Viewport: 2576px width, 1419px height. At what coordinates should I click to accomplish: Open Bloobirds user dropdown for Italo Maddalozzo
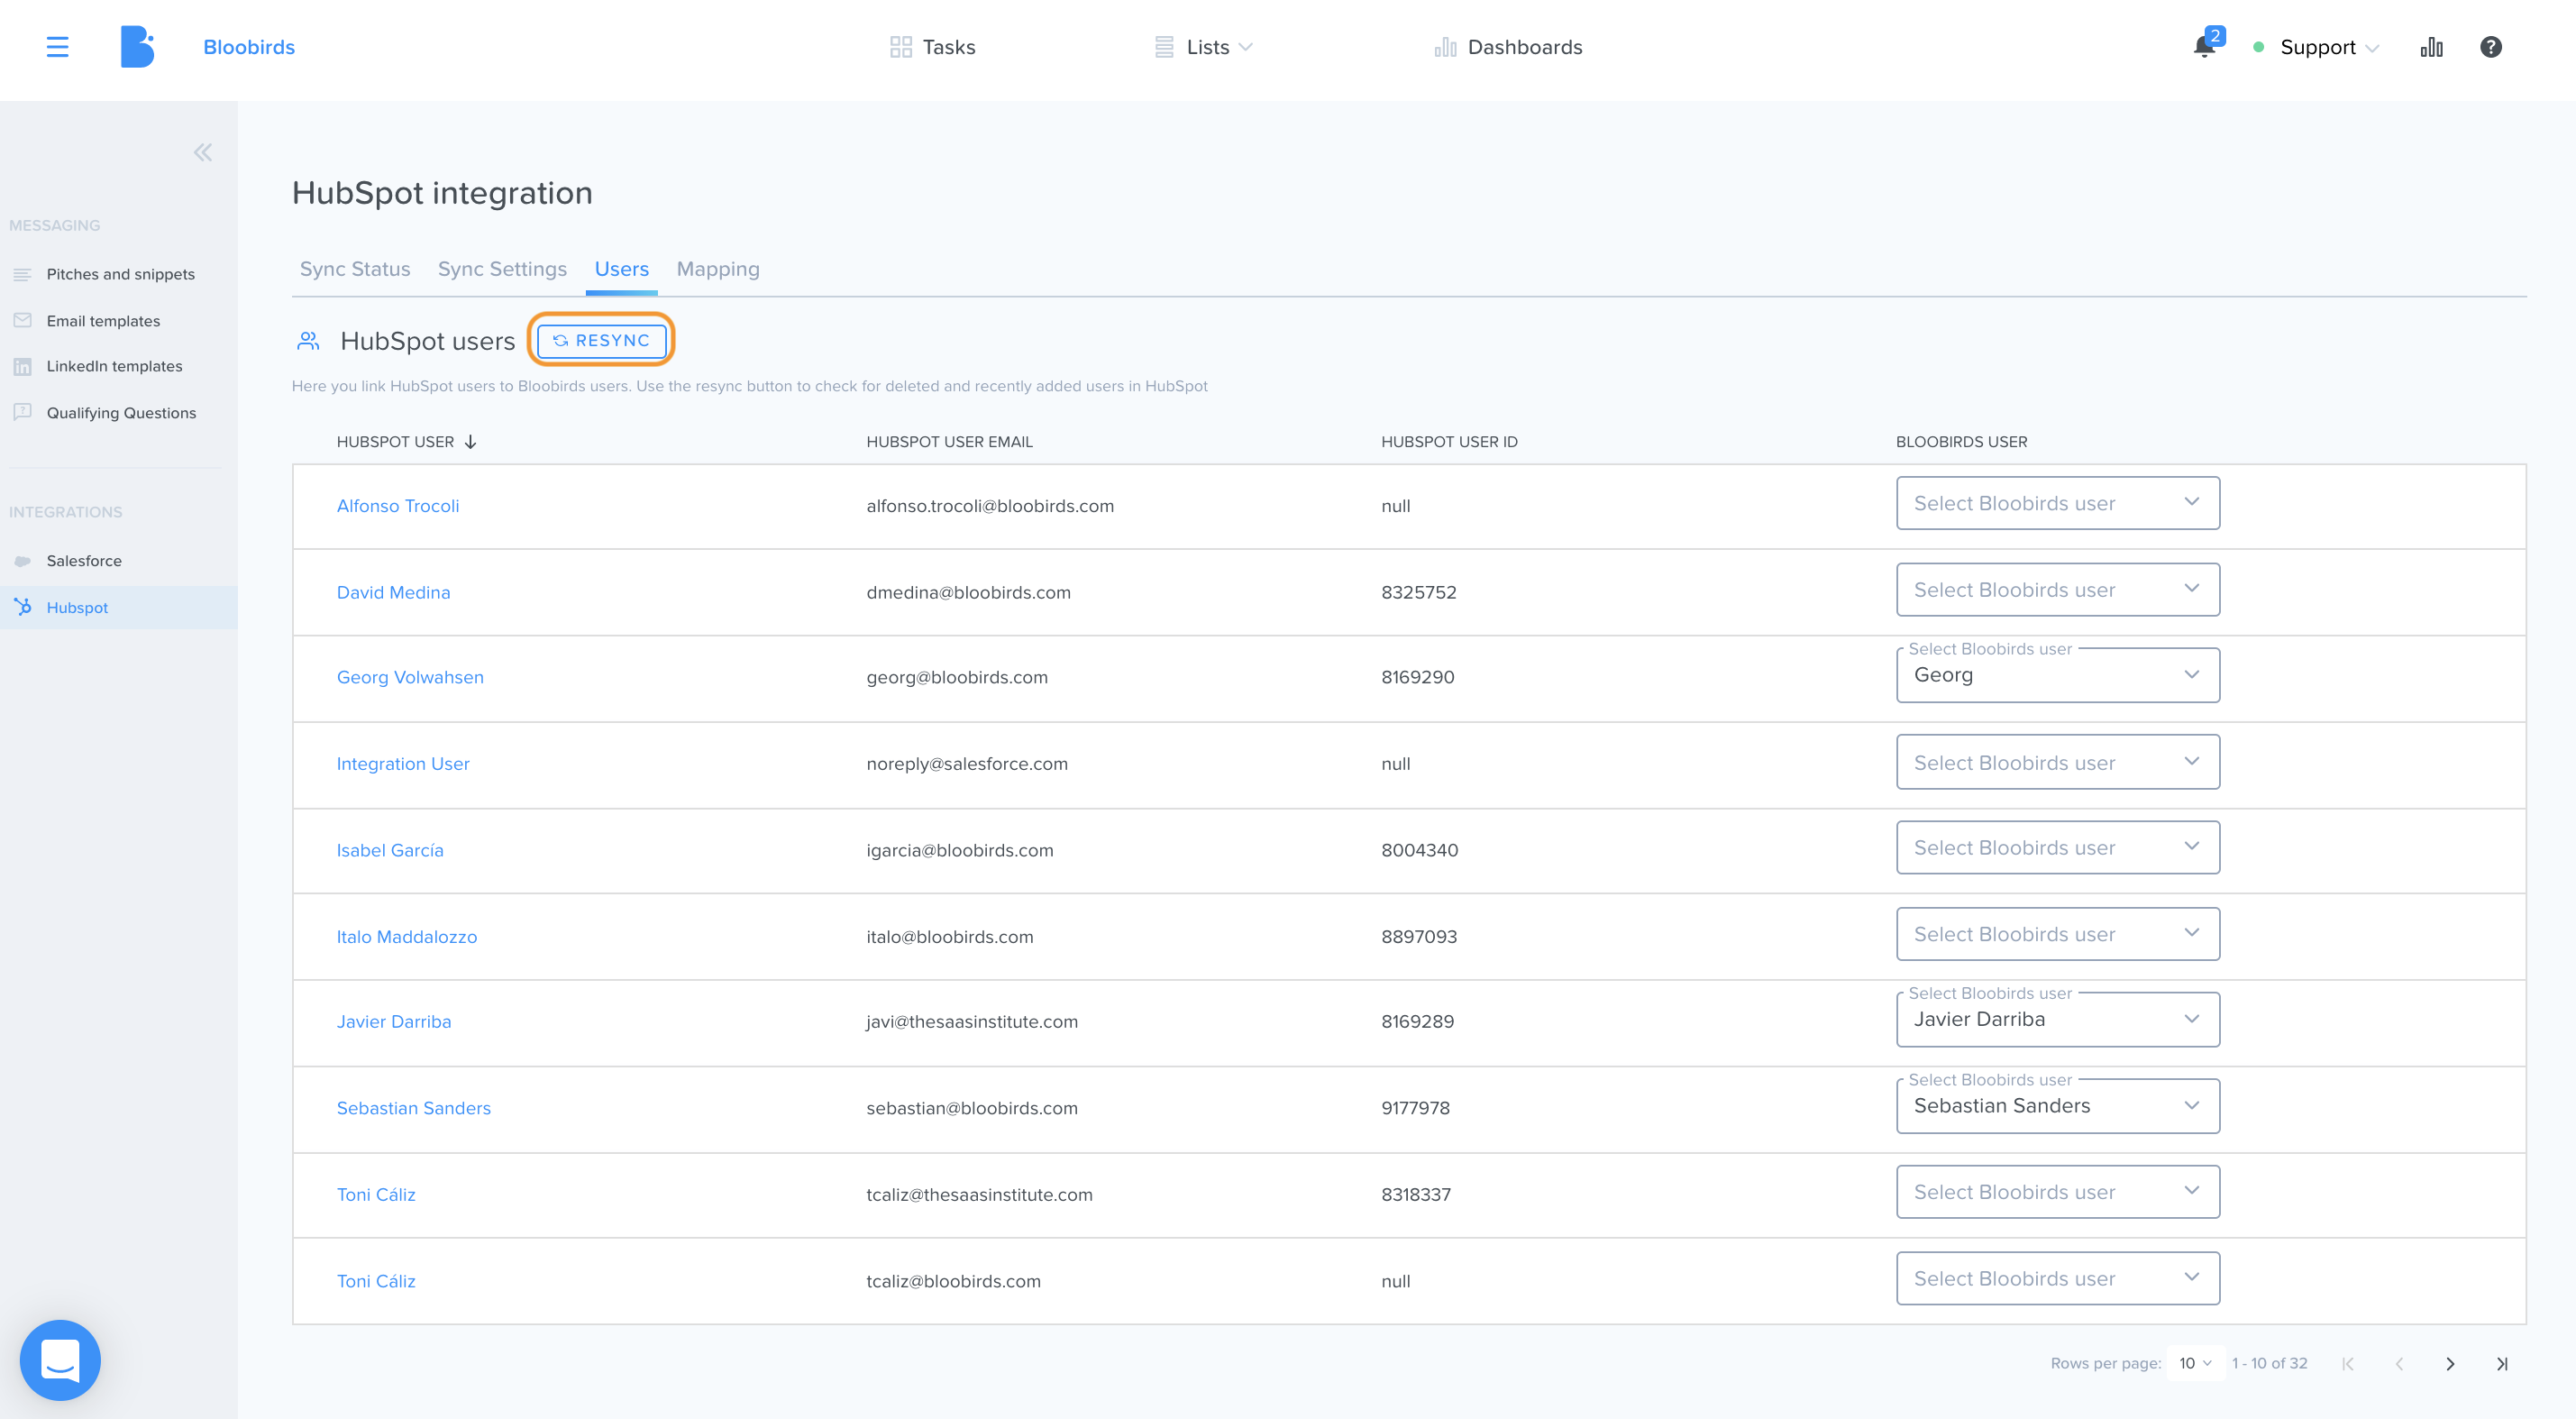tap(2058, 934)
